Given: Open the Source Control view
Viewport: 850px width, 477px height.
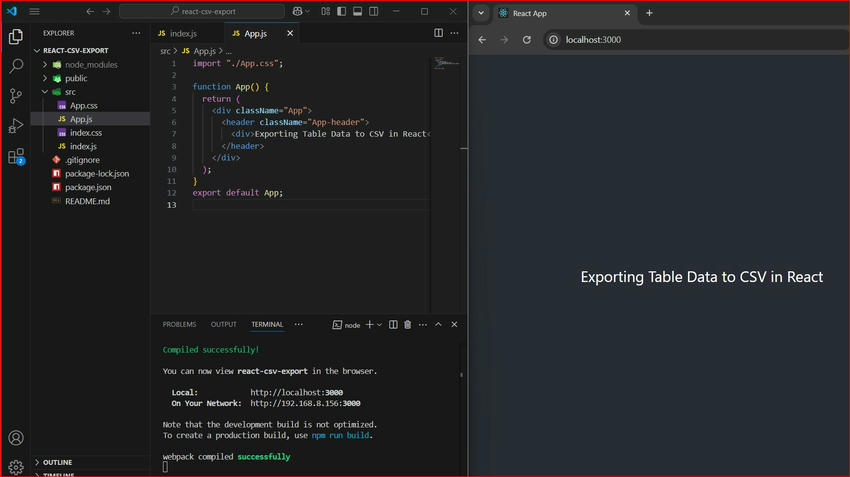Looking at the screenshot, I should 16,96.
